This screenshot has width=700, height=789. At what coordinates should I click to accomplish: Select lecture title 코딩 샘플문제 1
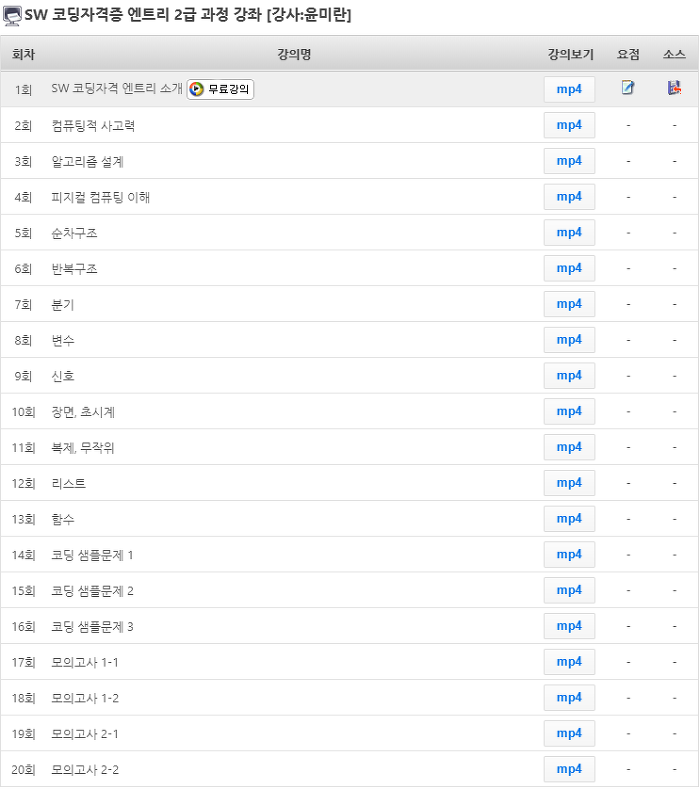92,555
